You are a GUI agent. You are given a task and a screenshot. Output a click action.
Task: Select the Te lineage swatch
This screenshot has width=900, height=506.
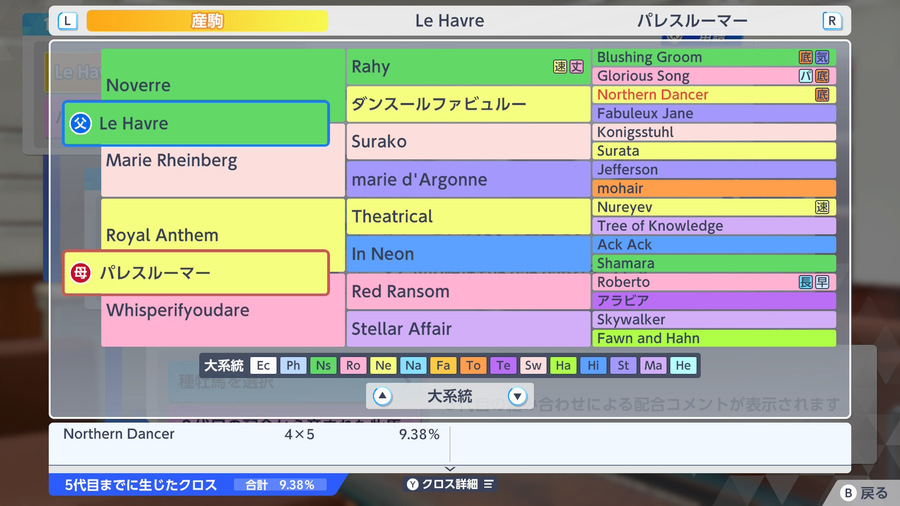(x=503, y=365)
